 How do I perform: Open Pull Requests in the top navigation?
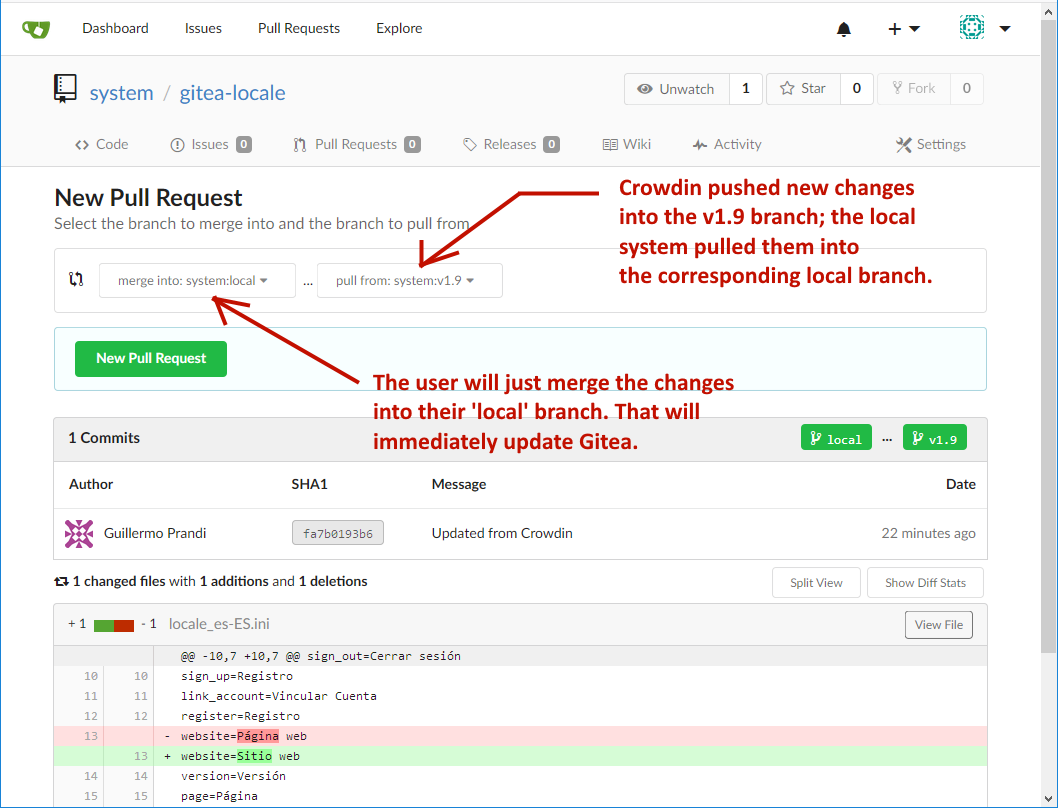[x=299, y=28]
